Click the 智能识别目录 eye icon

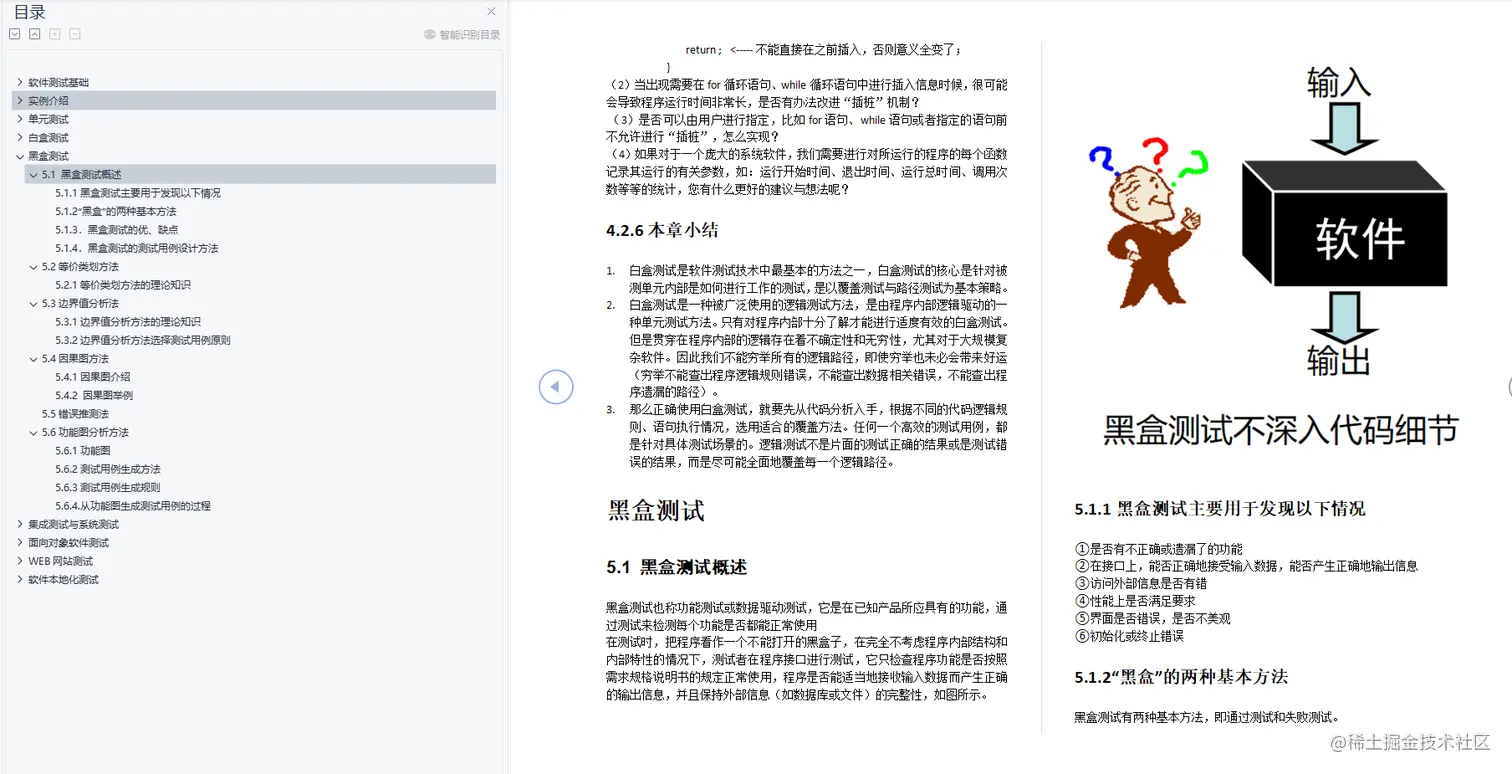pyautogui.click(x=429, y=33)
